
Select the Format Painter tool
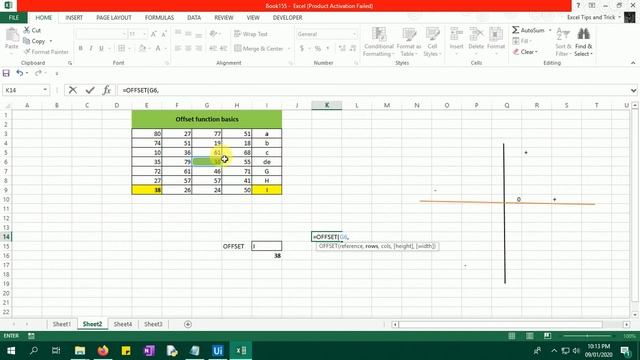tap(46, 52)
